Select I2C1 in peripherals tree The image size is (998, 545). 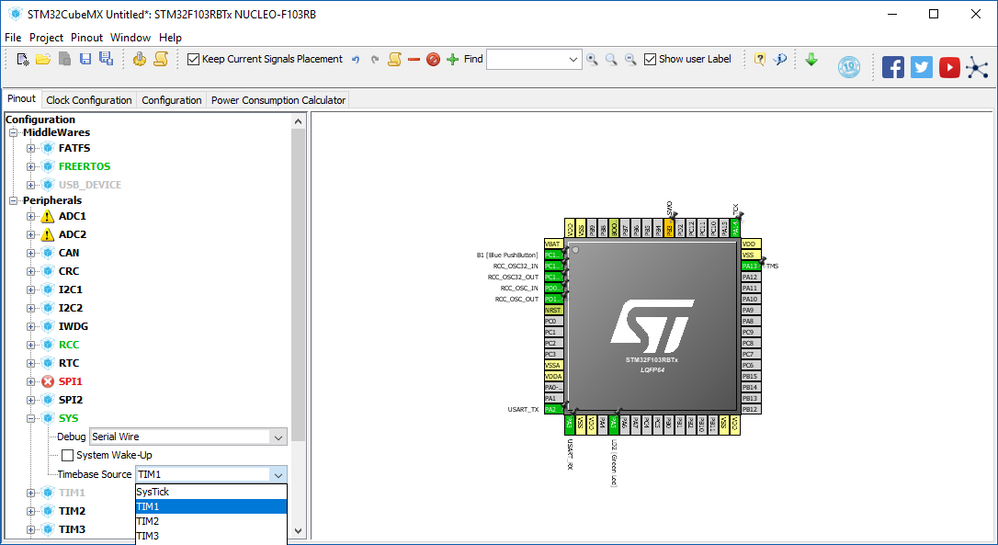(x=71, y=290)
